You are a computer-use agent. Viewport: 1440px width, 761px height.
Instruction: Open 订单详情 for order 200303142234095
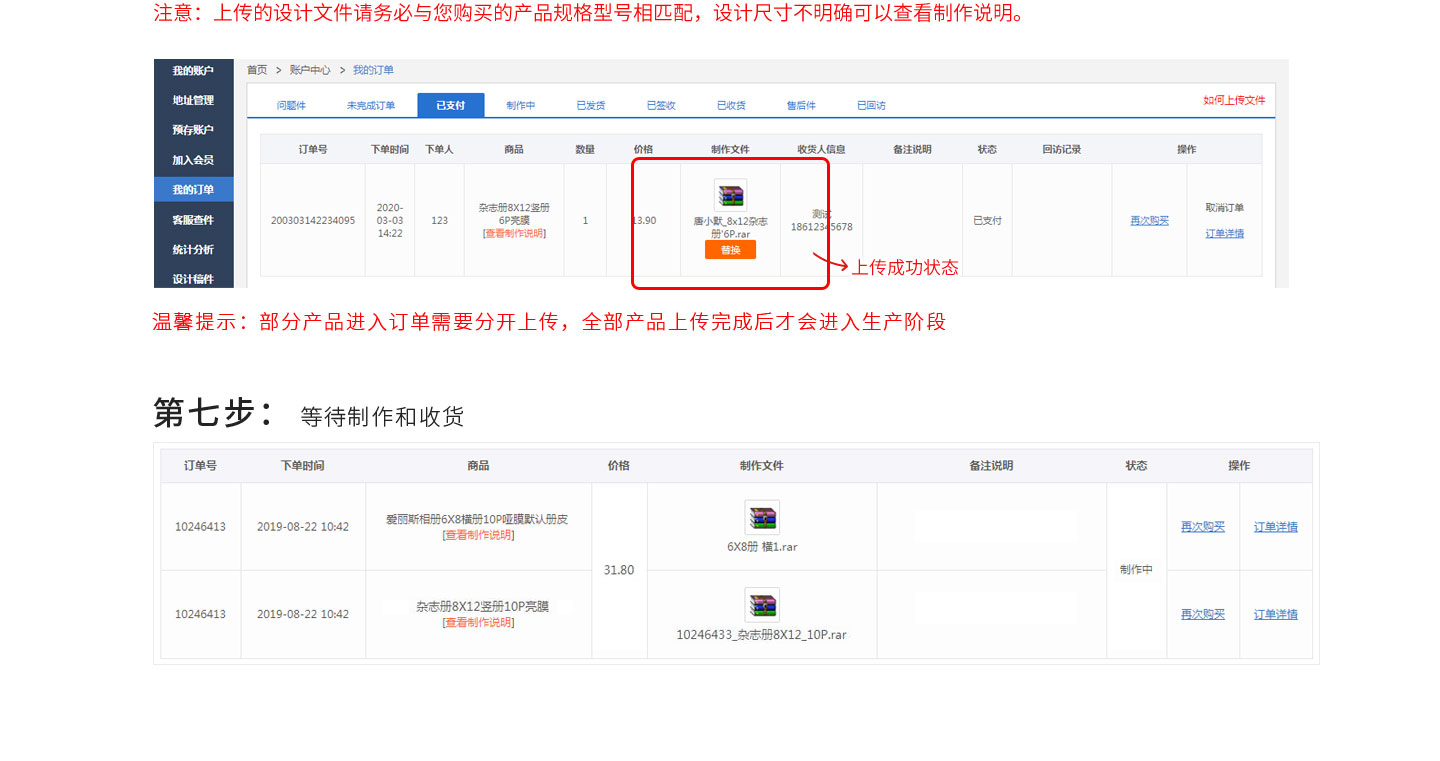coord(1224,233)
